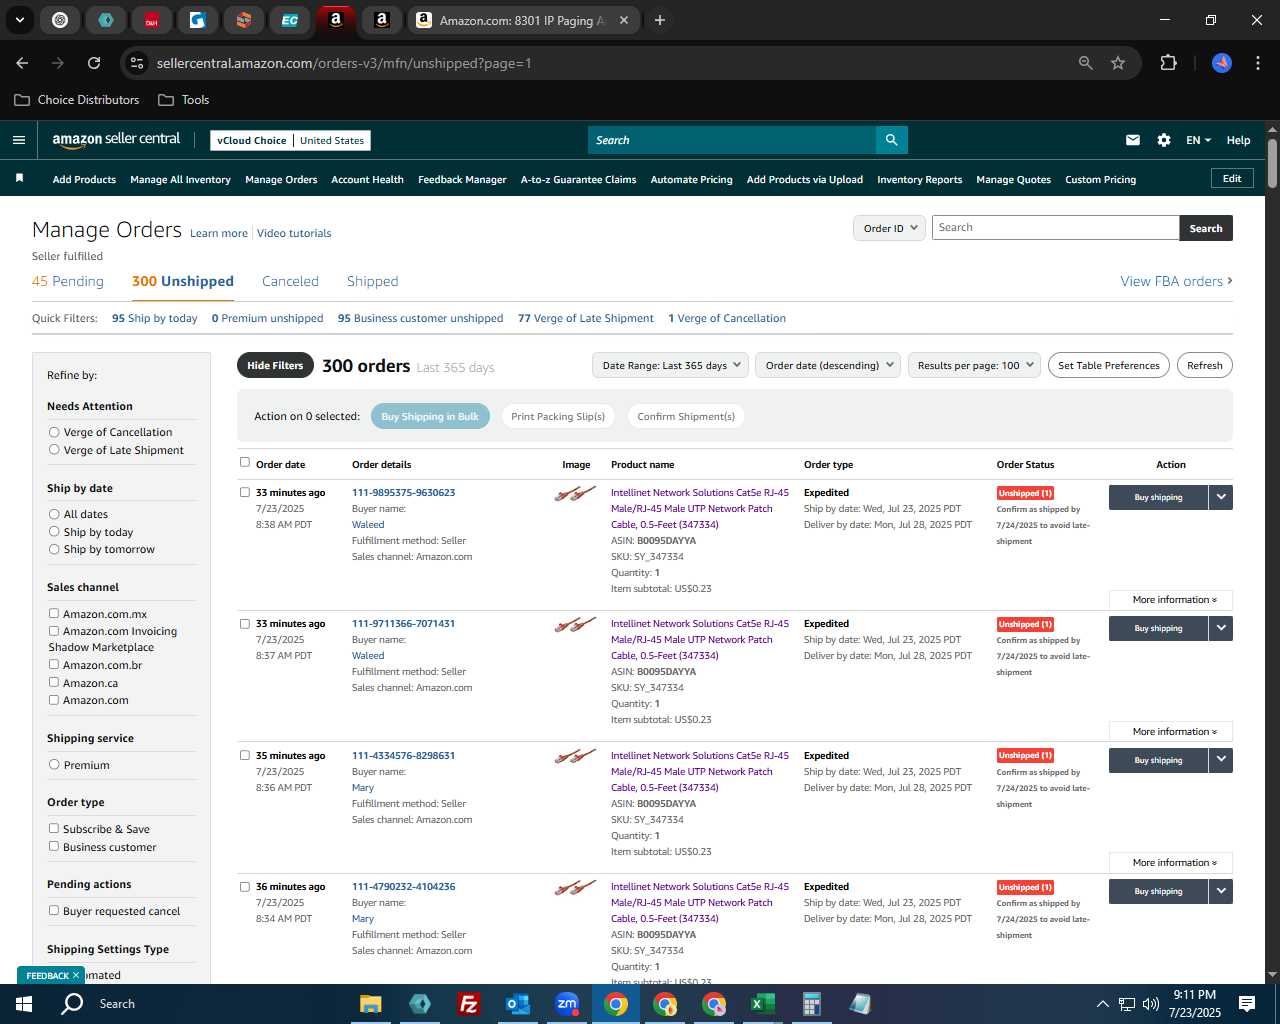The image size is (1280, 1024).
Task: Open View FBA orders link
Action: [x=1176, y=281]
